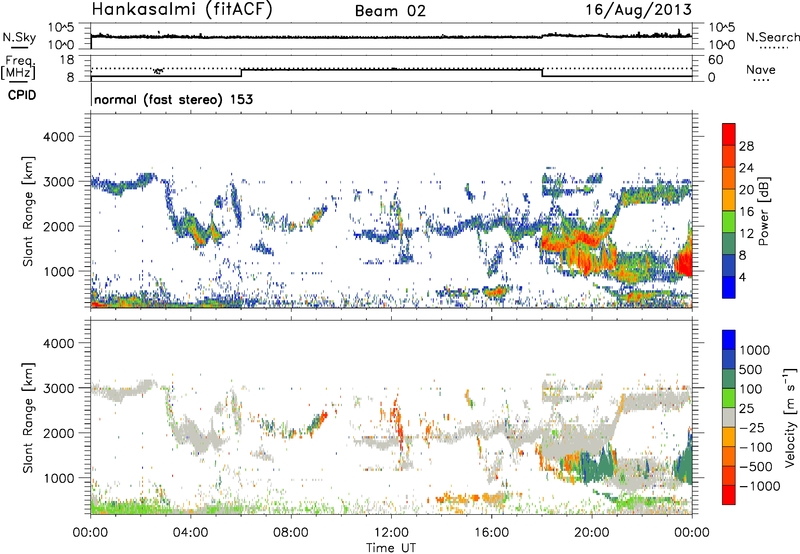Click the '16:00' time axis tick label

491,533
